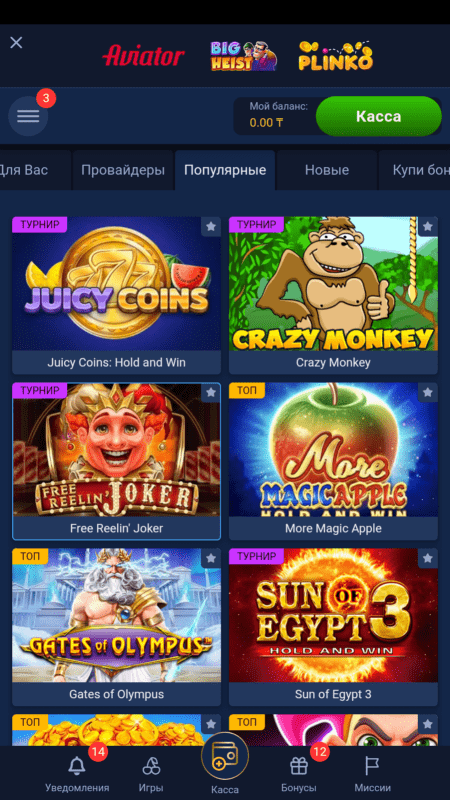Image resolution: width=450 pixels, height=800 pixels.
Task: Click the green Касса button
Action: click(x=379, y=116)
